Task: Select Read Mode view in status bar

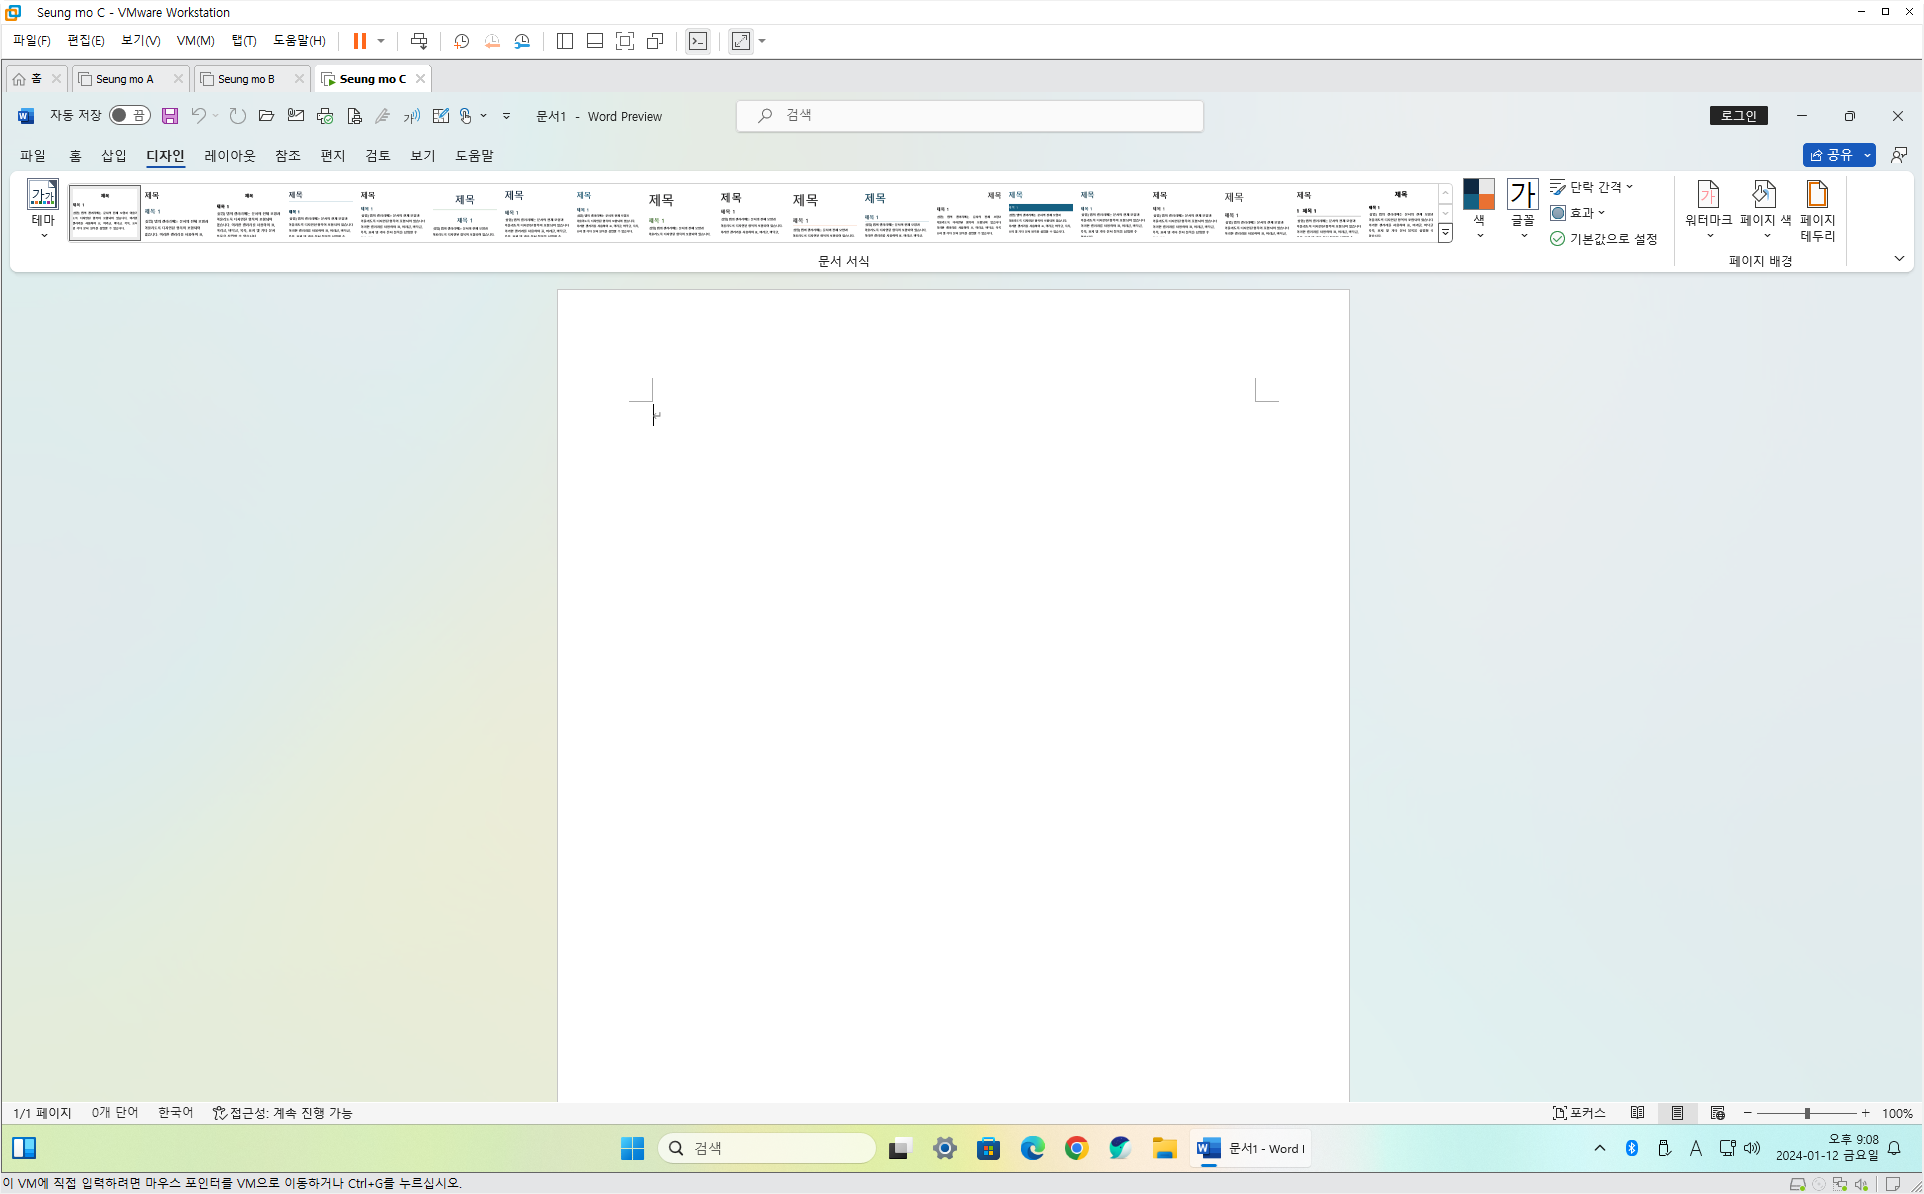Action: coord(1637,1113)
